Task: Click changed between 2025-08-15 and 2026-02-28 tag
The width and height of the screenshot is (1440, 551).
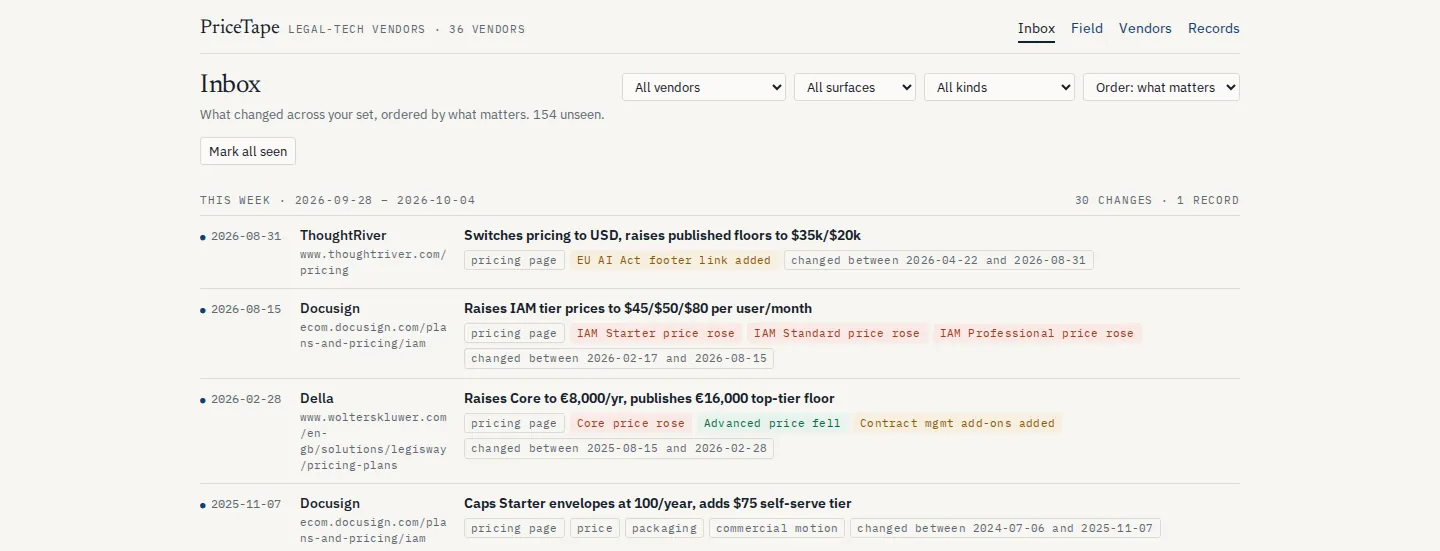Action: [x=619, y=448]
